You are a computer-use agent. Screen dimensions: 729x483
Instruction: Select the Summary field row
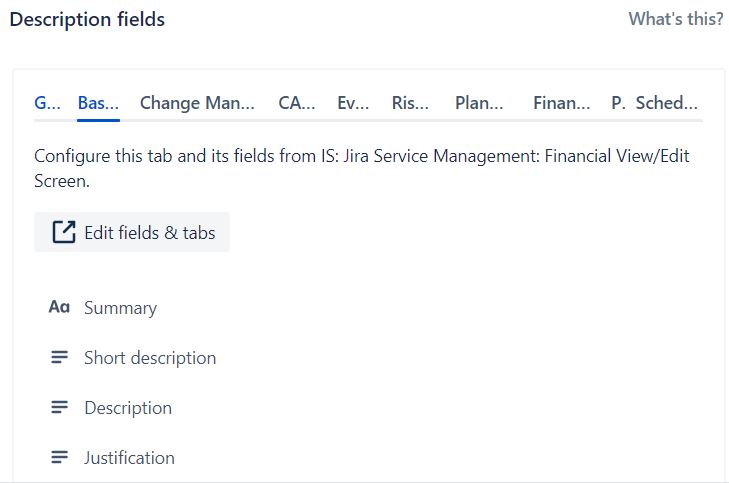coord(369,307)
